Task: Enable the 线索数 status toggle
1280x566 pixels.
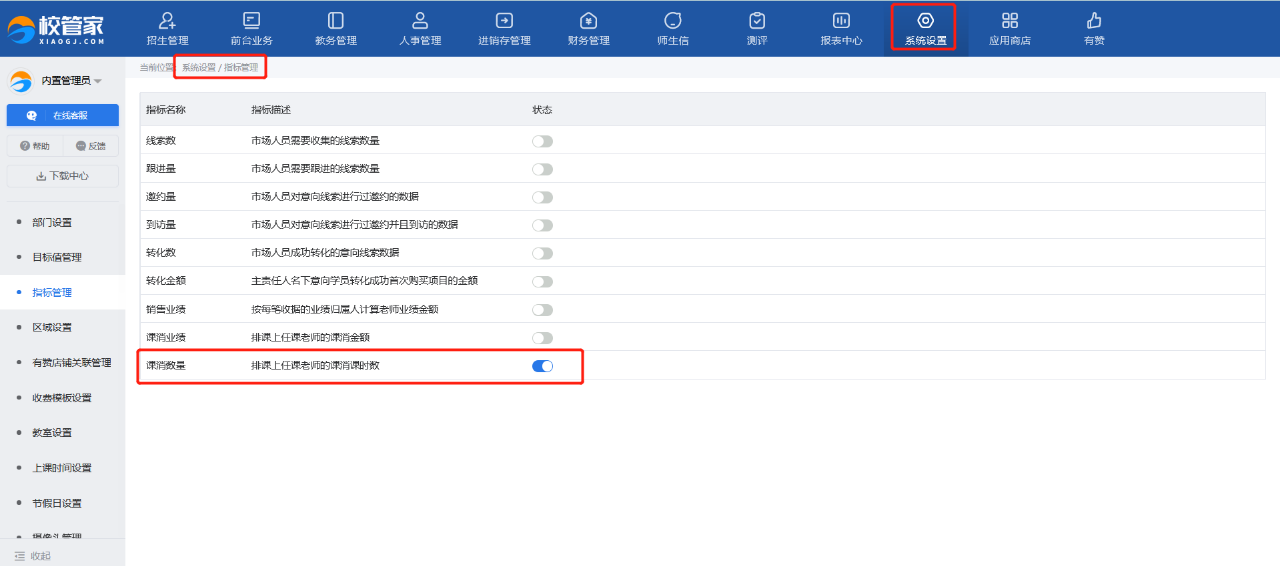Action: (542, 141)
